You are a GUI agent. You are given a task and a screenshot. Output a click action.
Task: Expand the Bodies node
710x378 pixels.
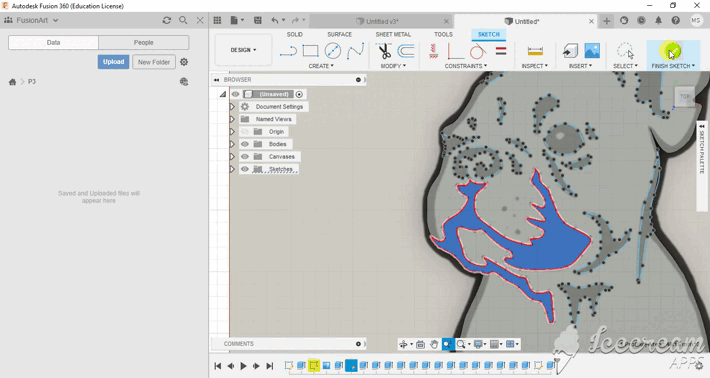232,144
